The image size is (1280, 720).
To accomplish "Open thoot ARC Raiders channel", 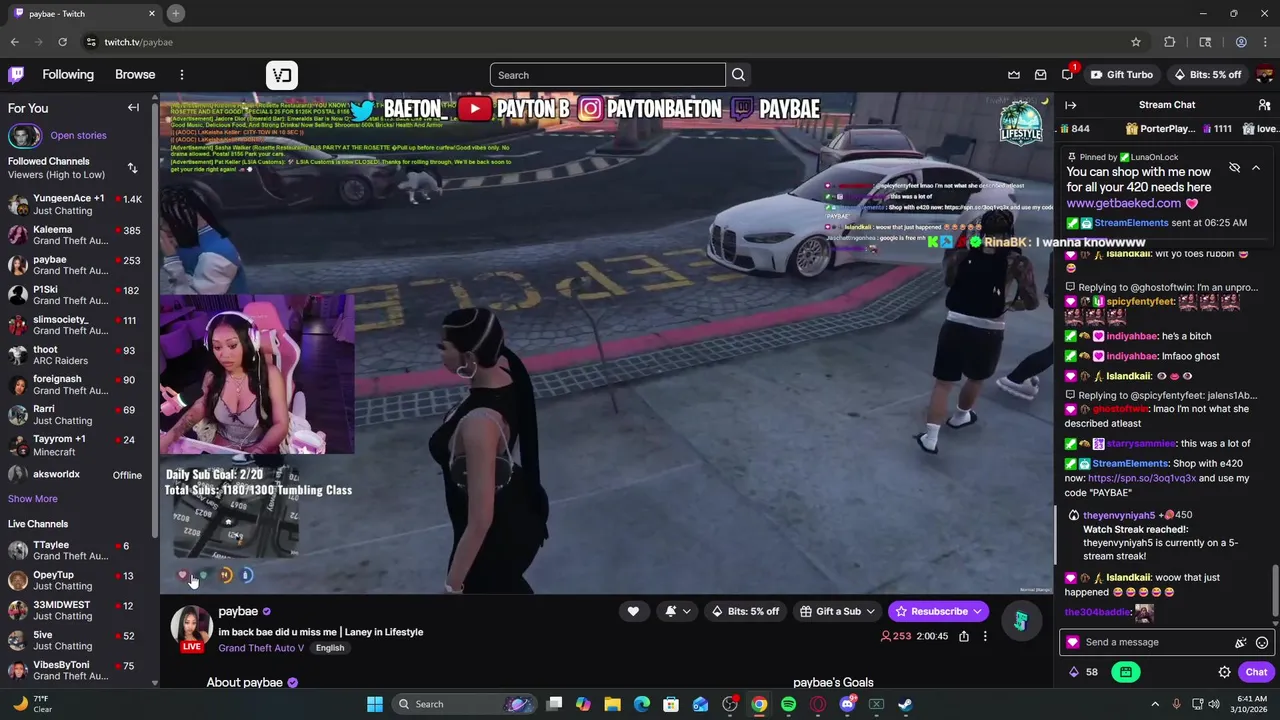I will 76,355.
